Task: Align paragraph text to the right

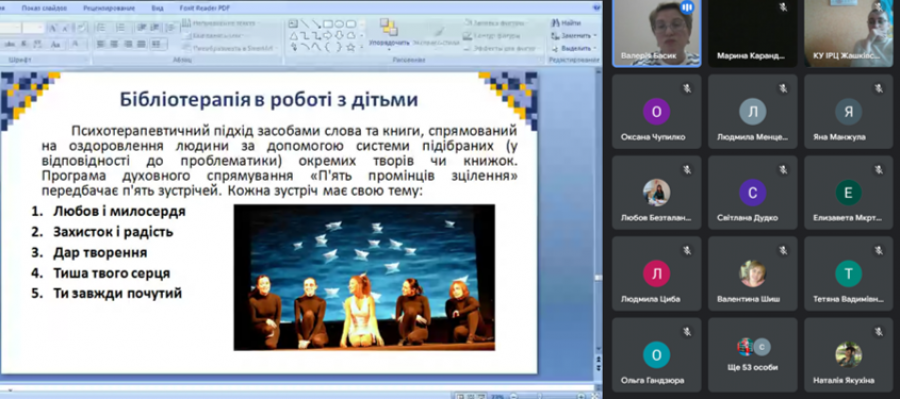Action: 128,44
